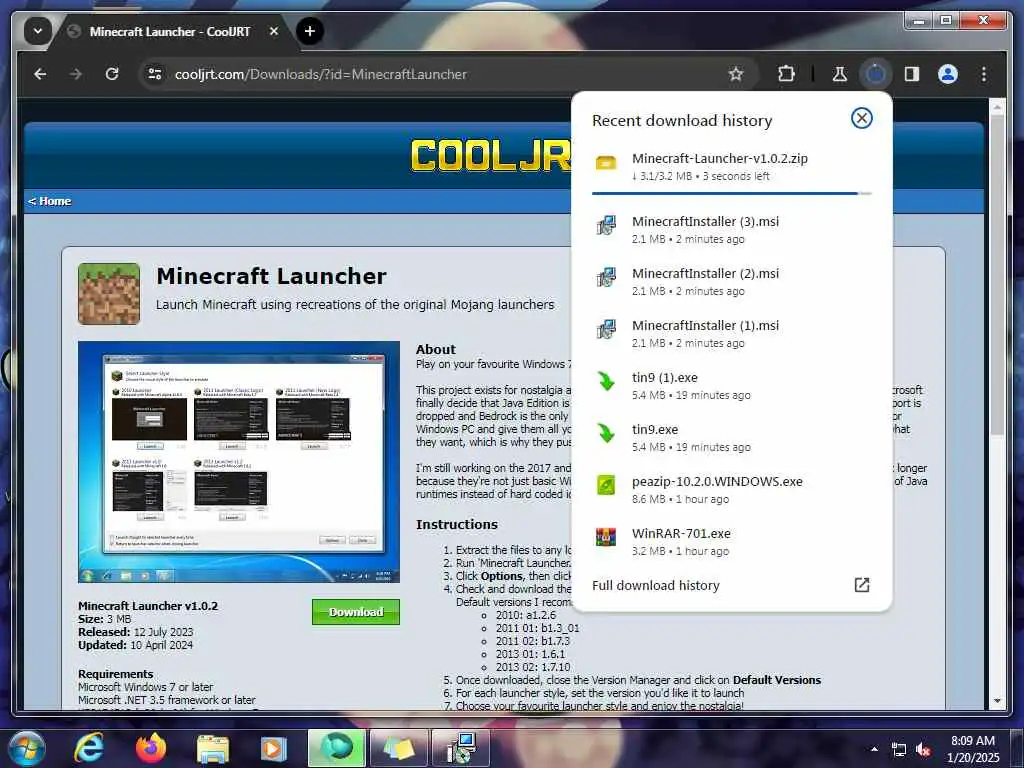The height and width of the screenshot is (768, 1024).
Task: Click the WinRAR books icon
Action: click(606, 537)
